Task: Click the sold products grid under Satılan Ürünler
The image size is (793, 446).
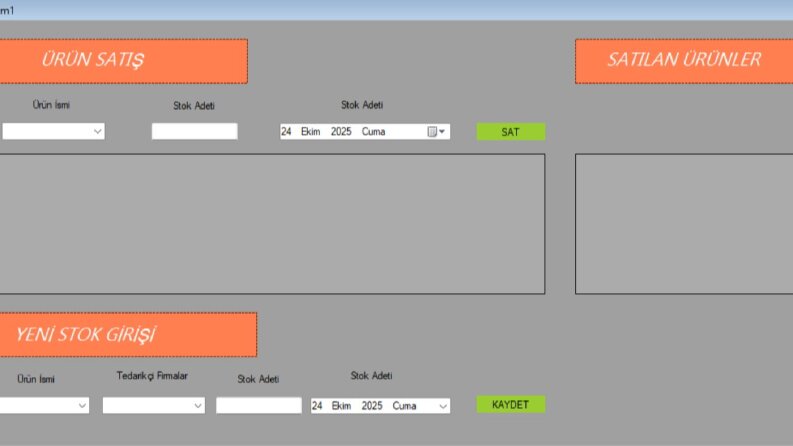Action: click(684, 224)
